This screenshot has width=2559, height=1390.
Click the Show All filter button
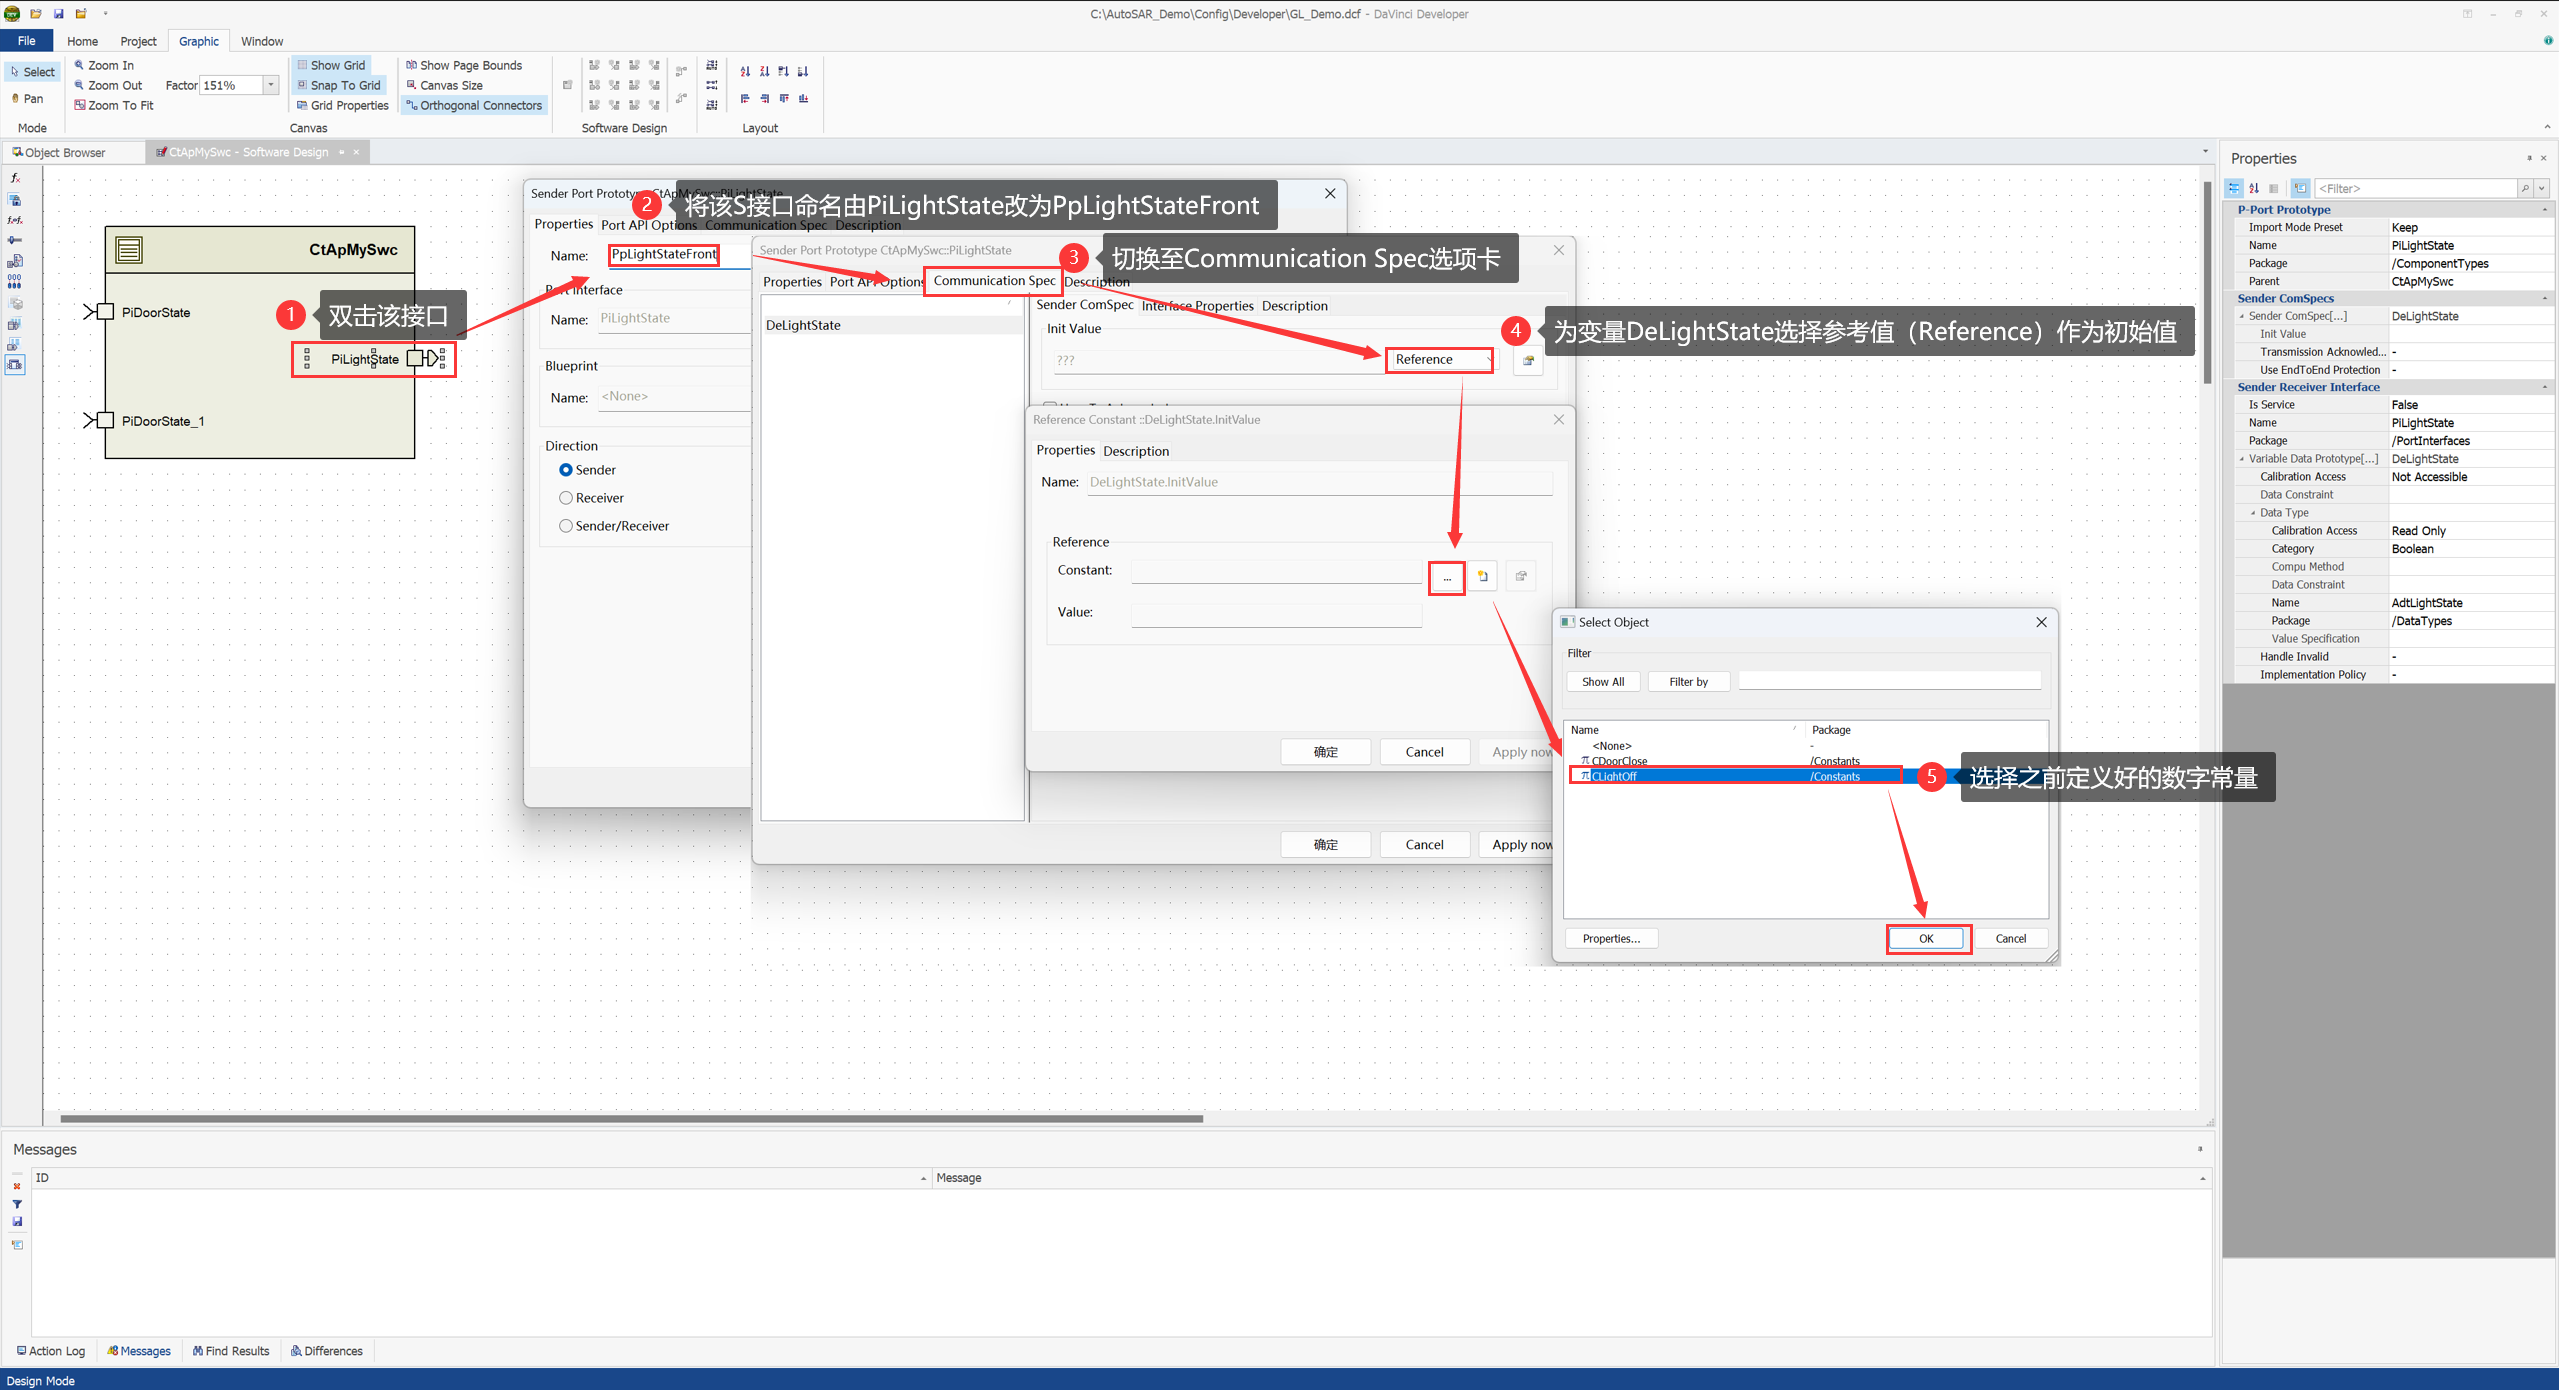1602,681
